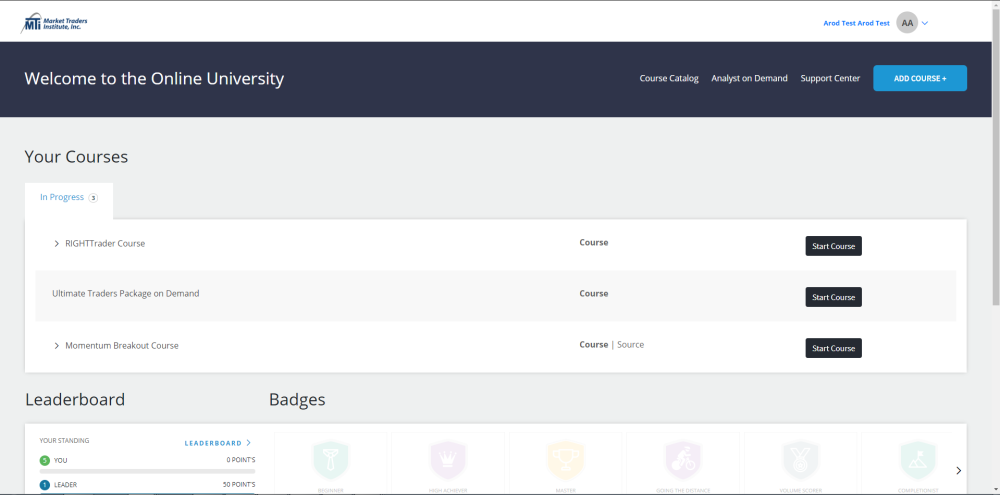Click the YOUR STANDING label
Viewport: 1000px width, 495px height.
click(64, 441)
